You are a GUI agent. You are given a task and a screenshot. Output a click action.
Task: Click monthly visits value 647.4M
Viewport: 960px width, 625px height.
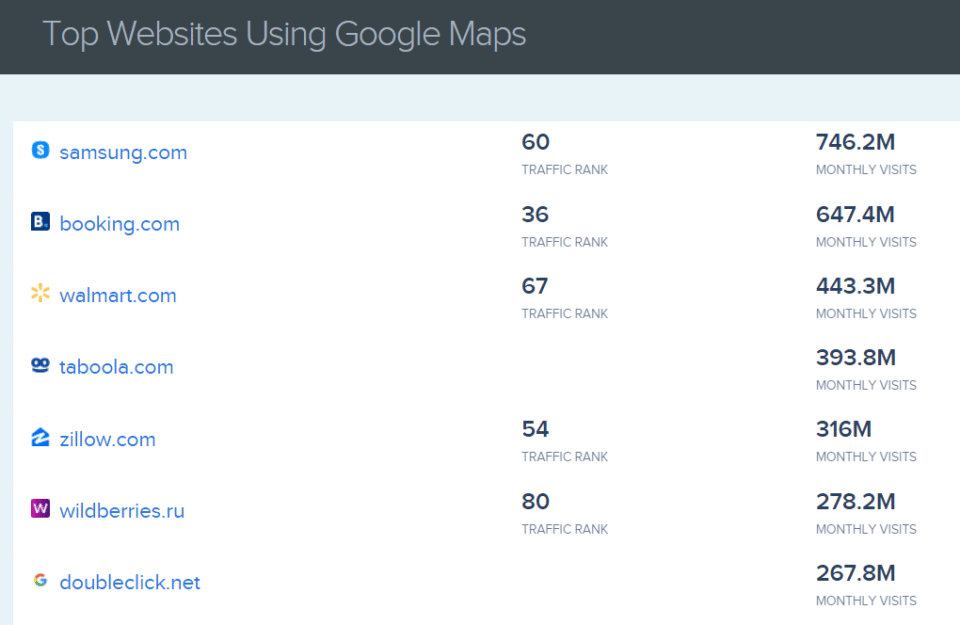click(x=855, y=214)
